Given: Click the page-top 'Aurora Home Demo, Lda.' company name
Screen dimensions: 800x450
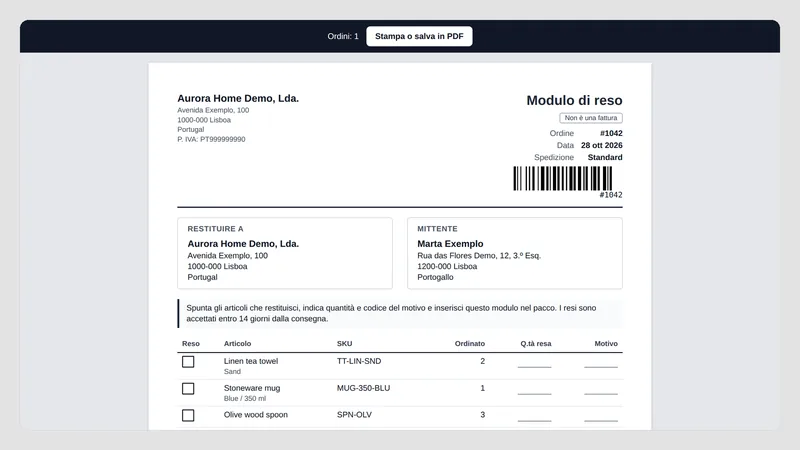Looking at the screenshot, I should coord(238,98).
